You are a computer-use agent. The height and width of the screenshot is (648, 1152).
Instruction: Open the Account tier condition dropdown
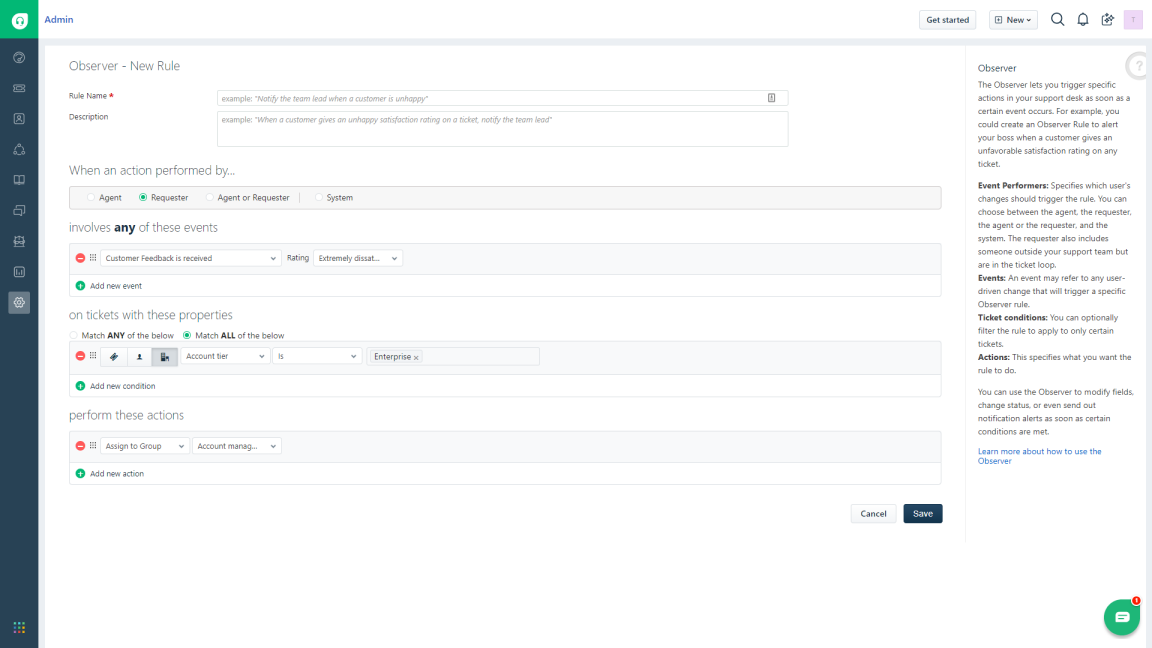224,355
